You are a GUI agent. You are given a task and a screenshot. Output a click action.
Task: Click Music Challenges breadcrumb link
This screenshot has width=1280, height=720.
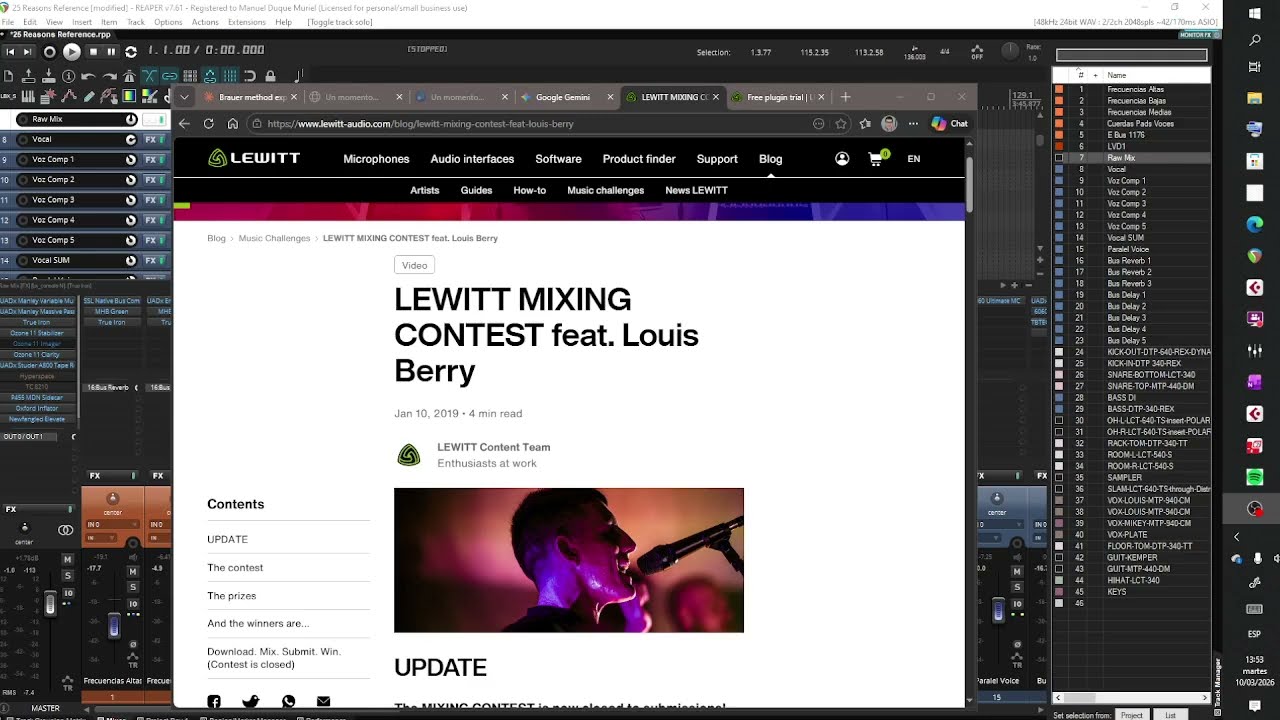tap(274, 238)
